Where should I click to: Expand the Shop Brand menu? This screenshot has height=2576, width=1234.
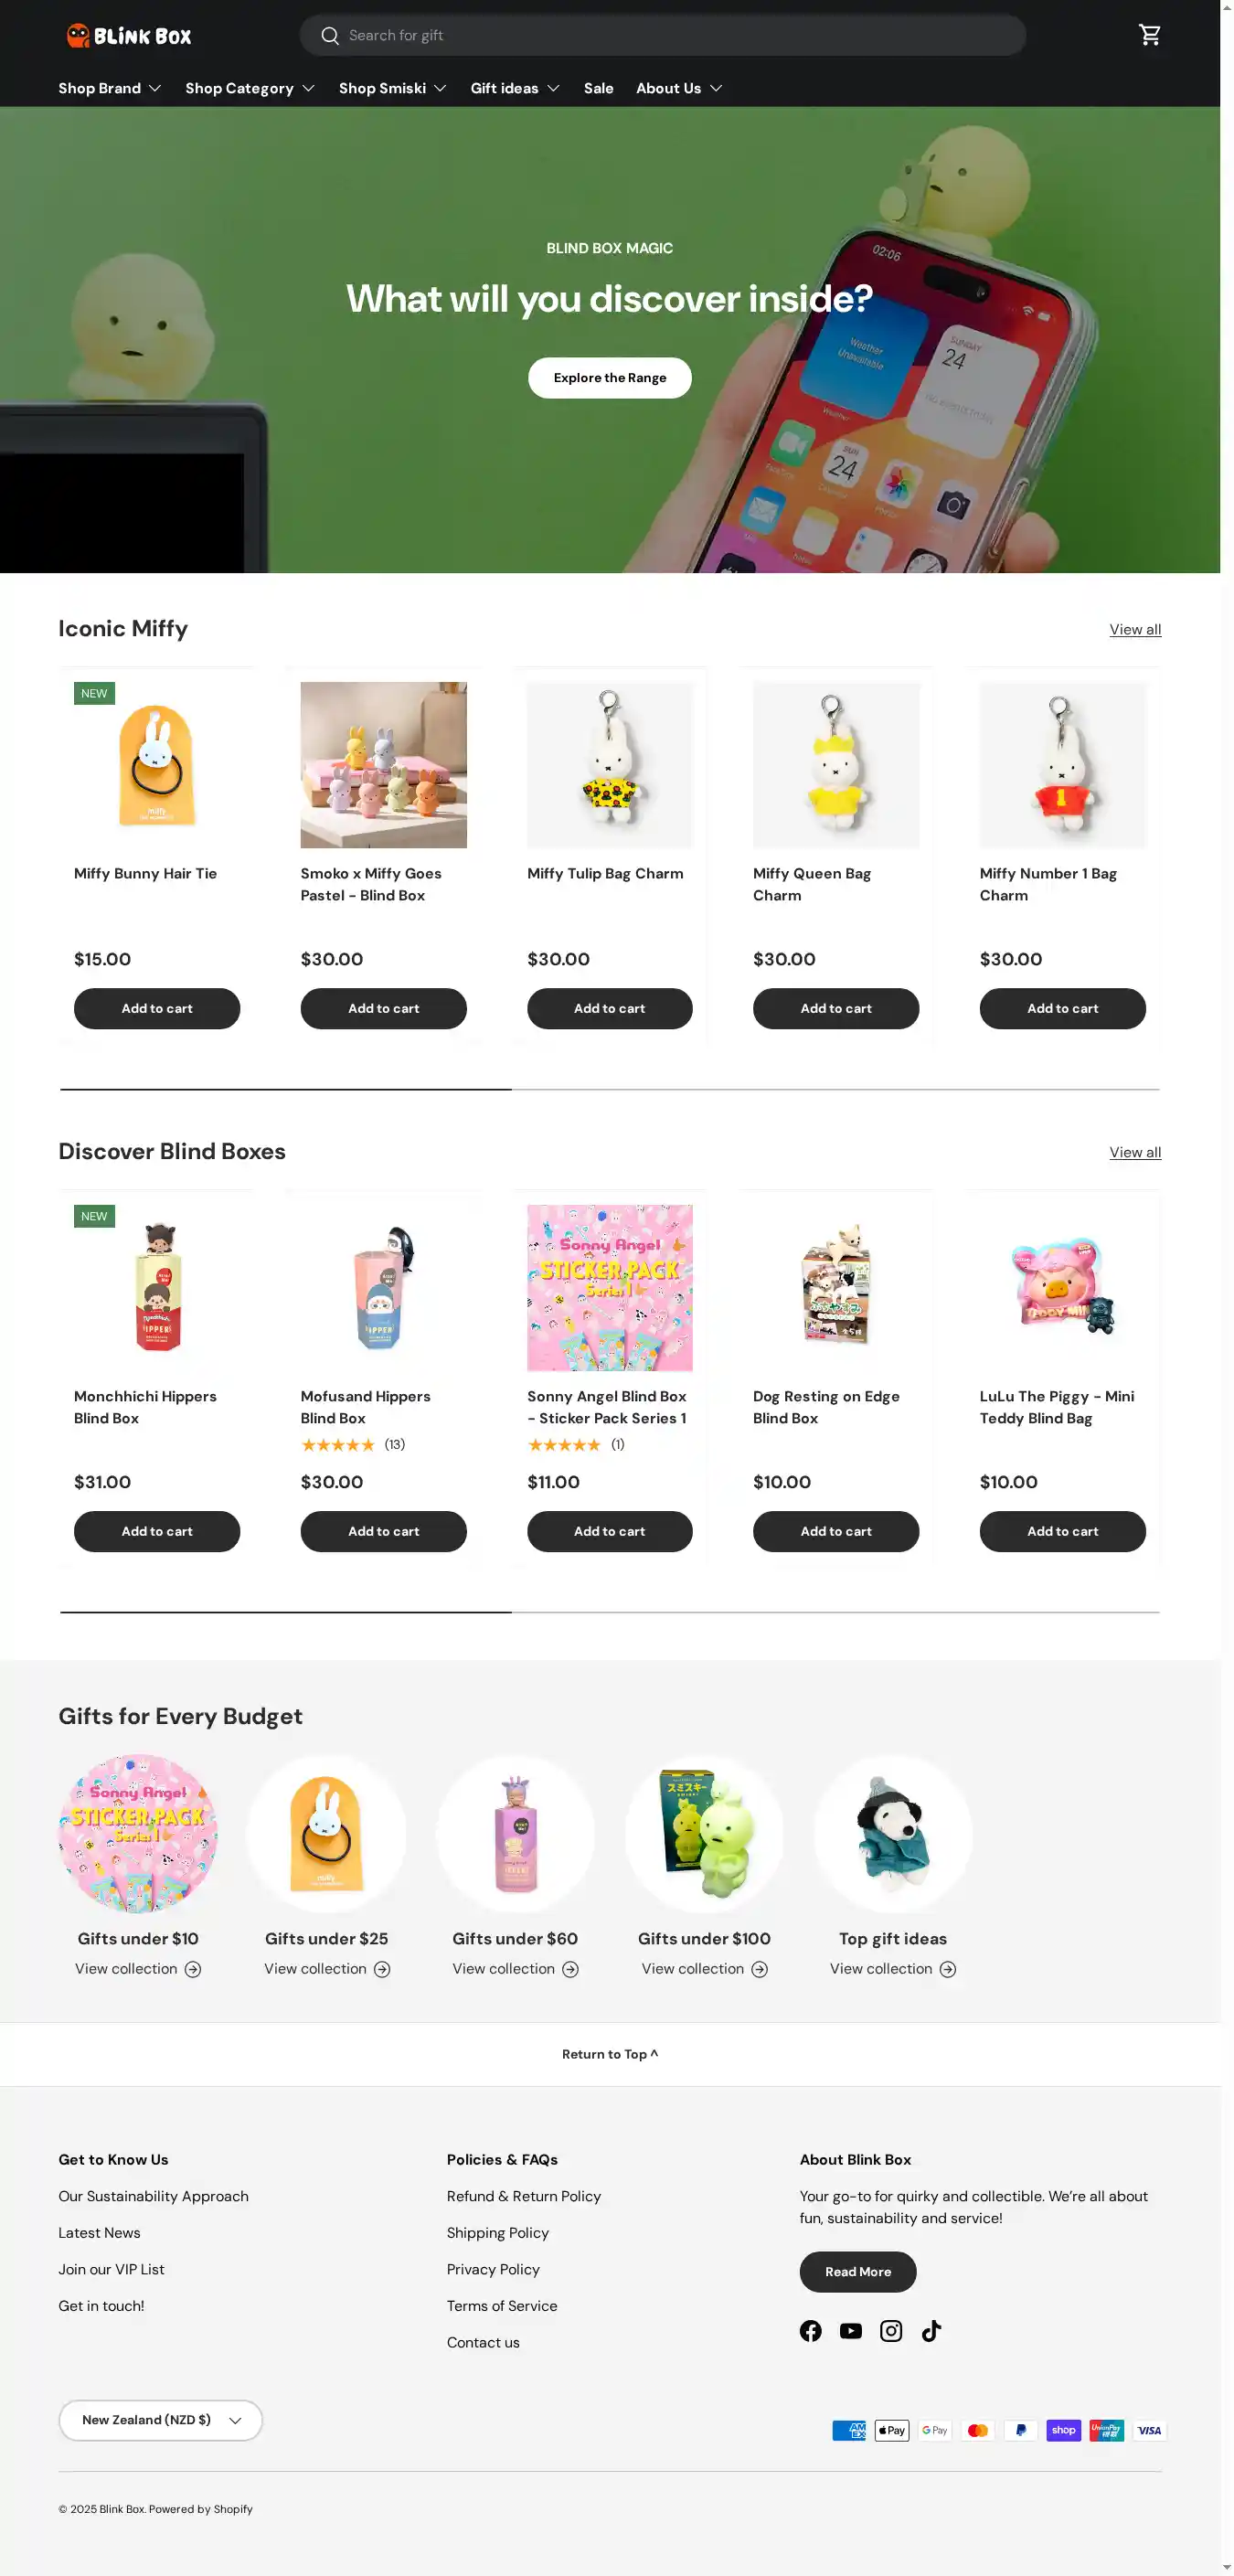110,89
